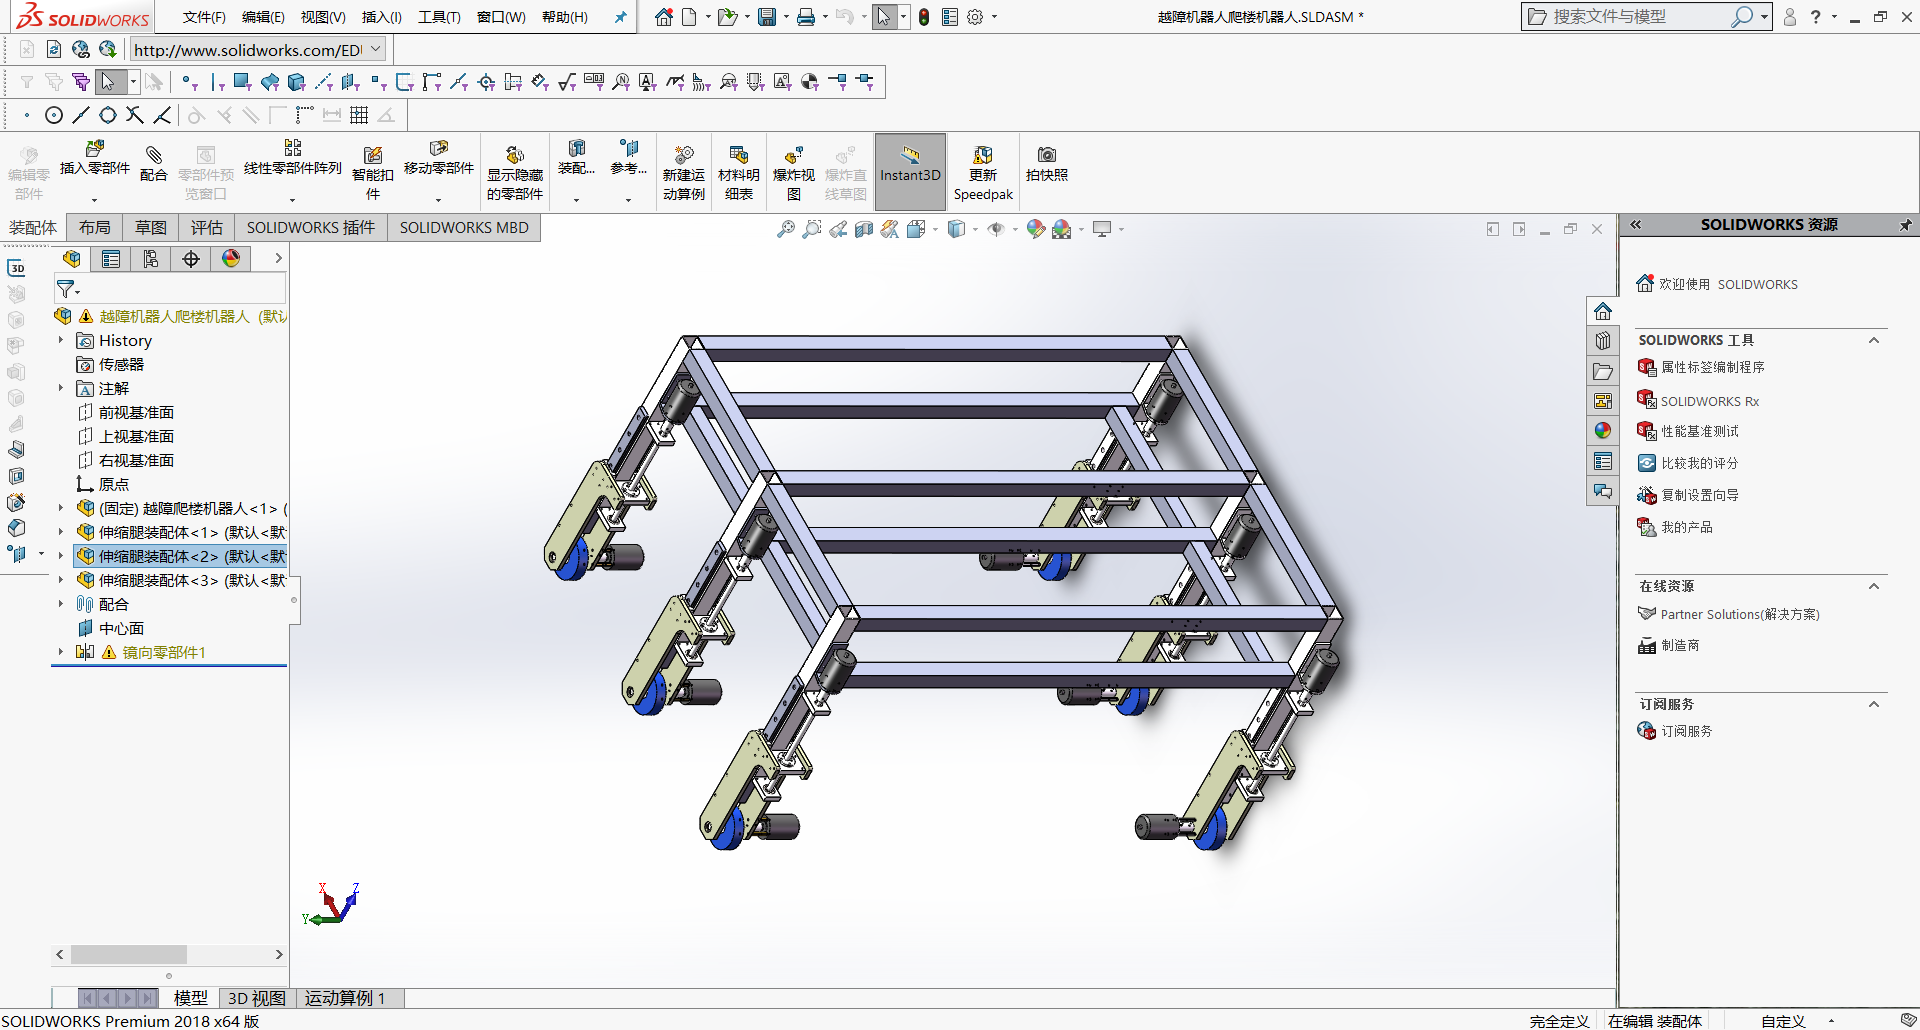This screenshot has width=1920, height=1030.
Task: Open Section View tool
Action: point(864,229)
